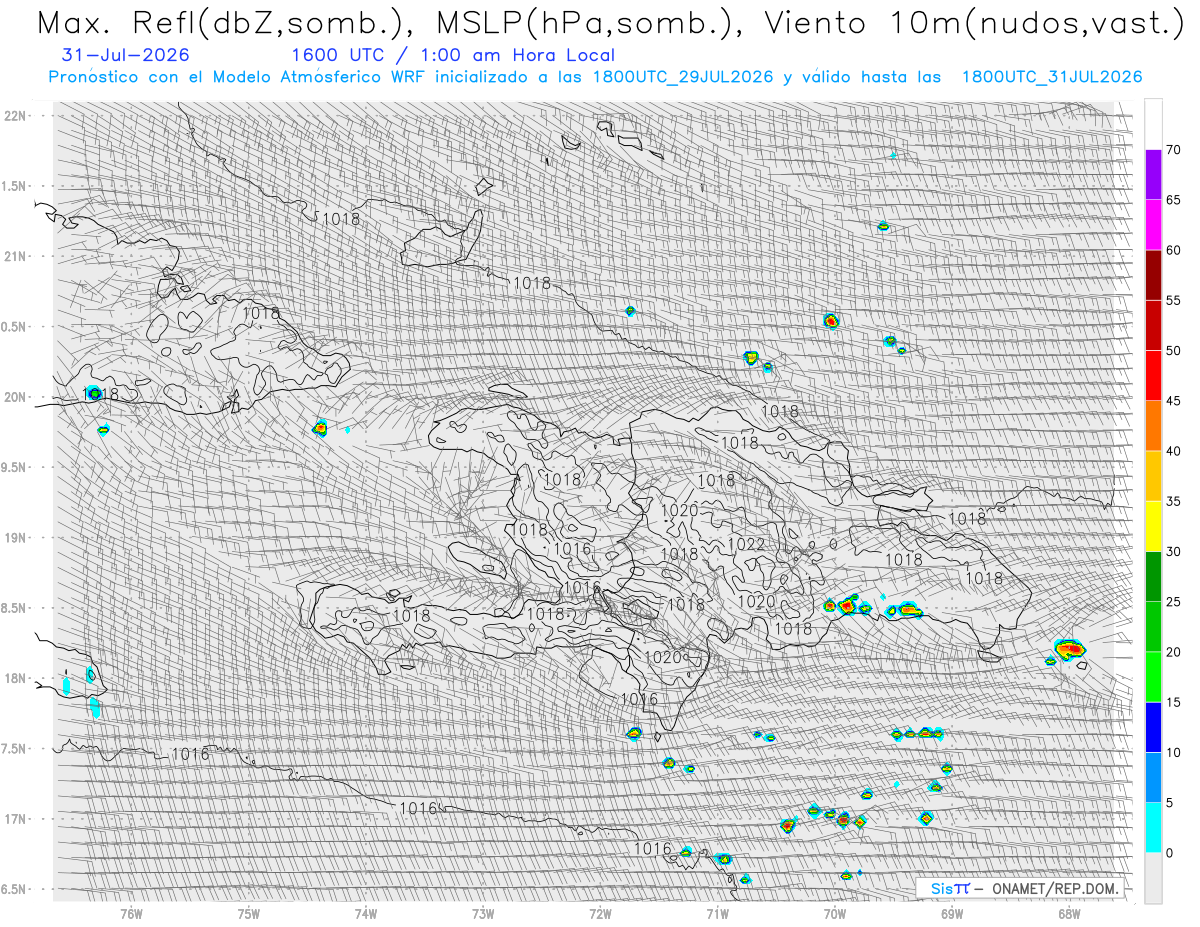Click the colorbar label 70
This screenshot has width=1200, height=927.
(x=1174, y=150)
